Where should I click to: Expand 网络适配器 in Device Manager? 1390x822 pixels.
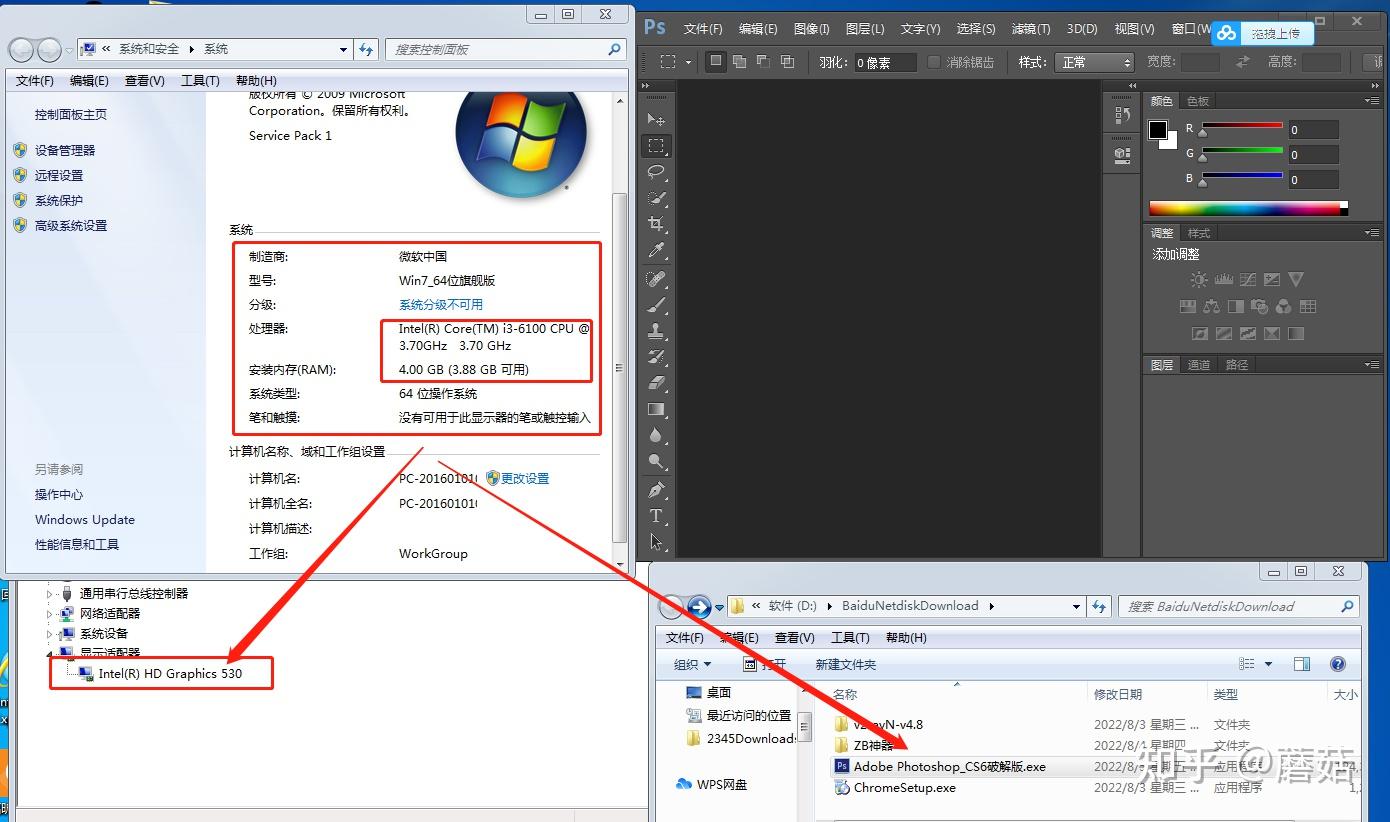coord(49,613)
